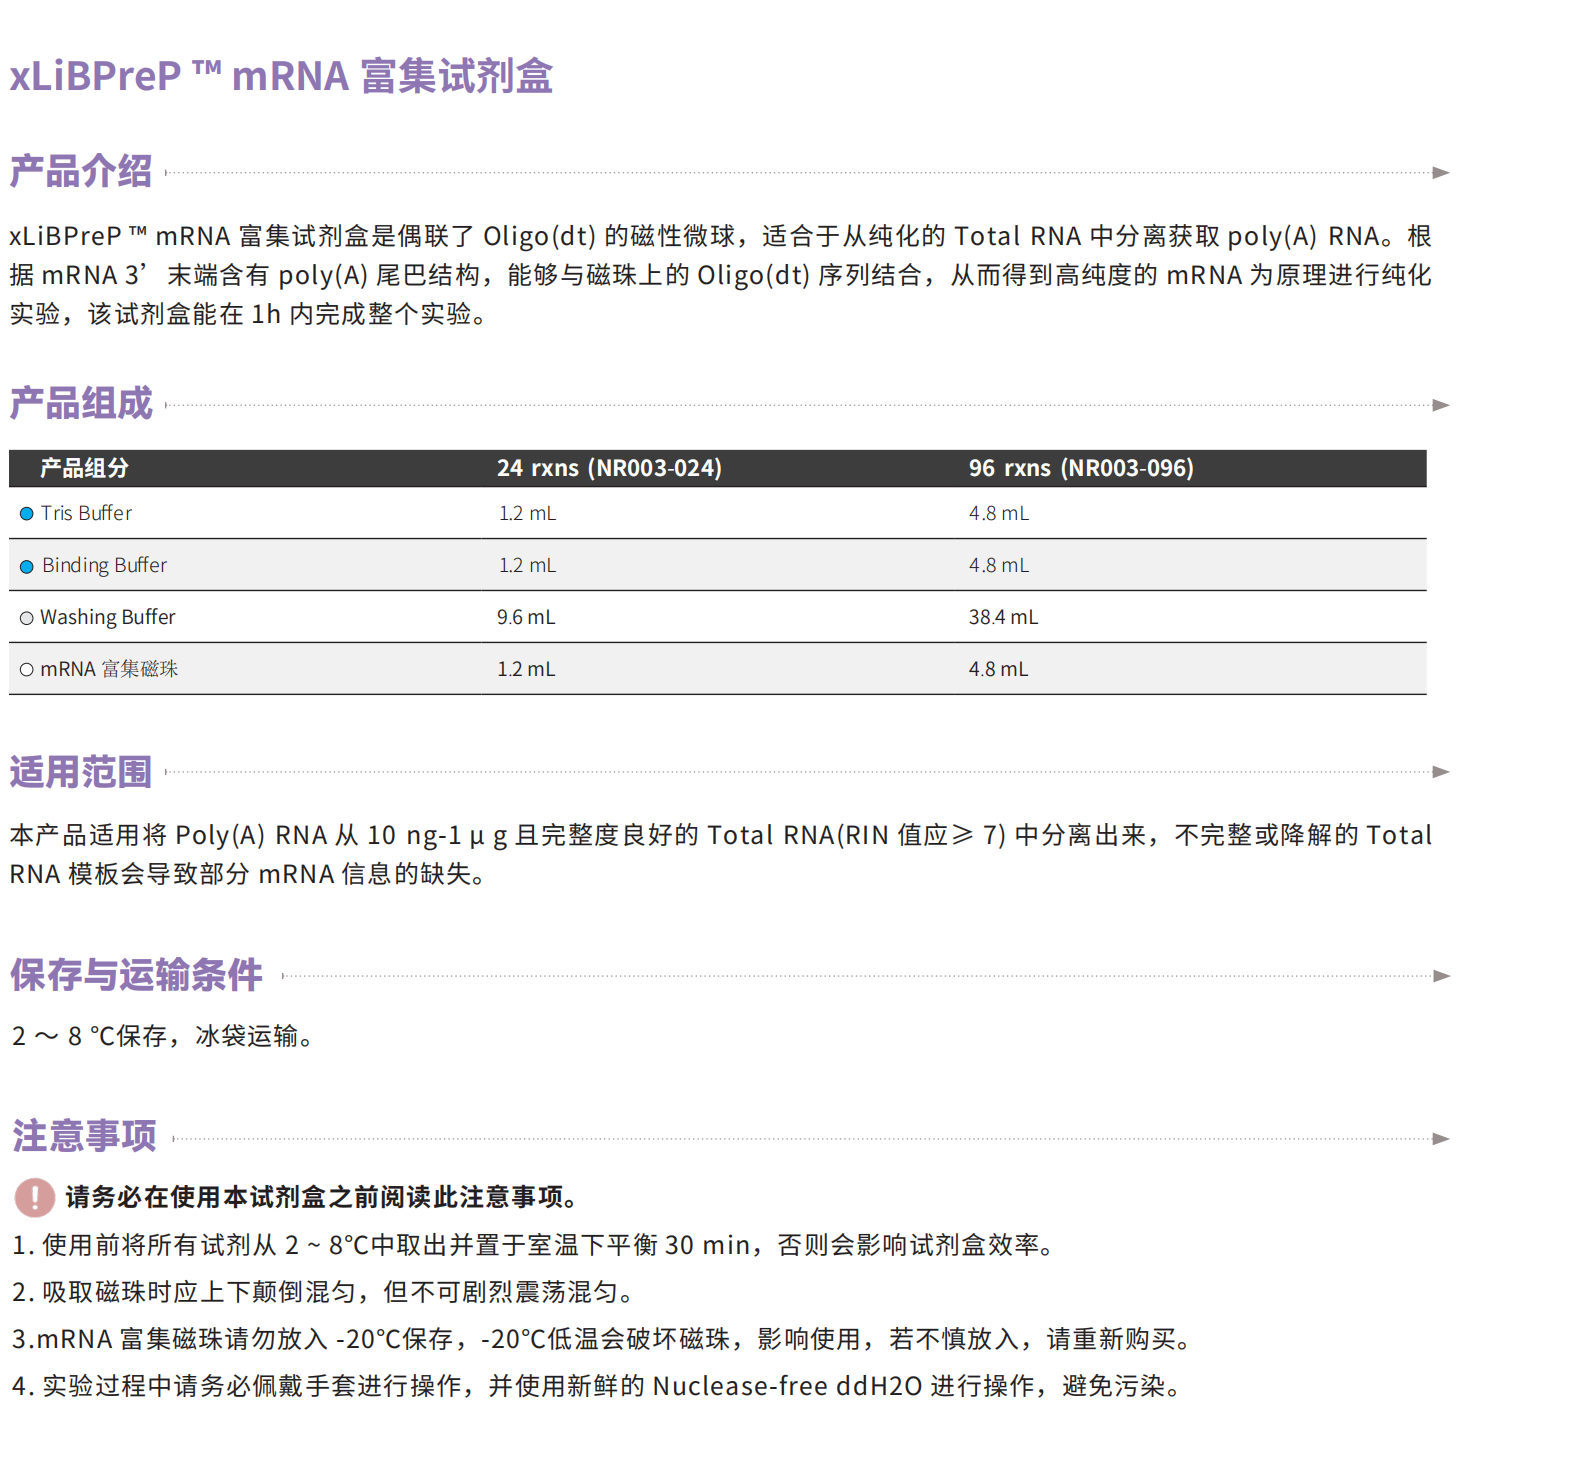Click the Tris Buffer row label
Viewport: 1578px width, 1457px height.
pos(86,513)
